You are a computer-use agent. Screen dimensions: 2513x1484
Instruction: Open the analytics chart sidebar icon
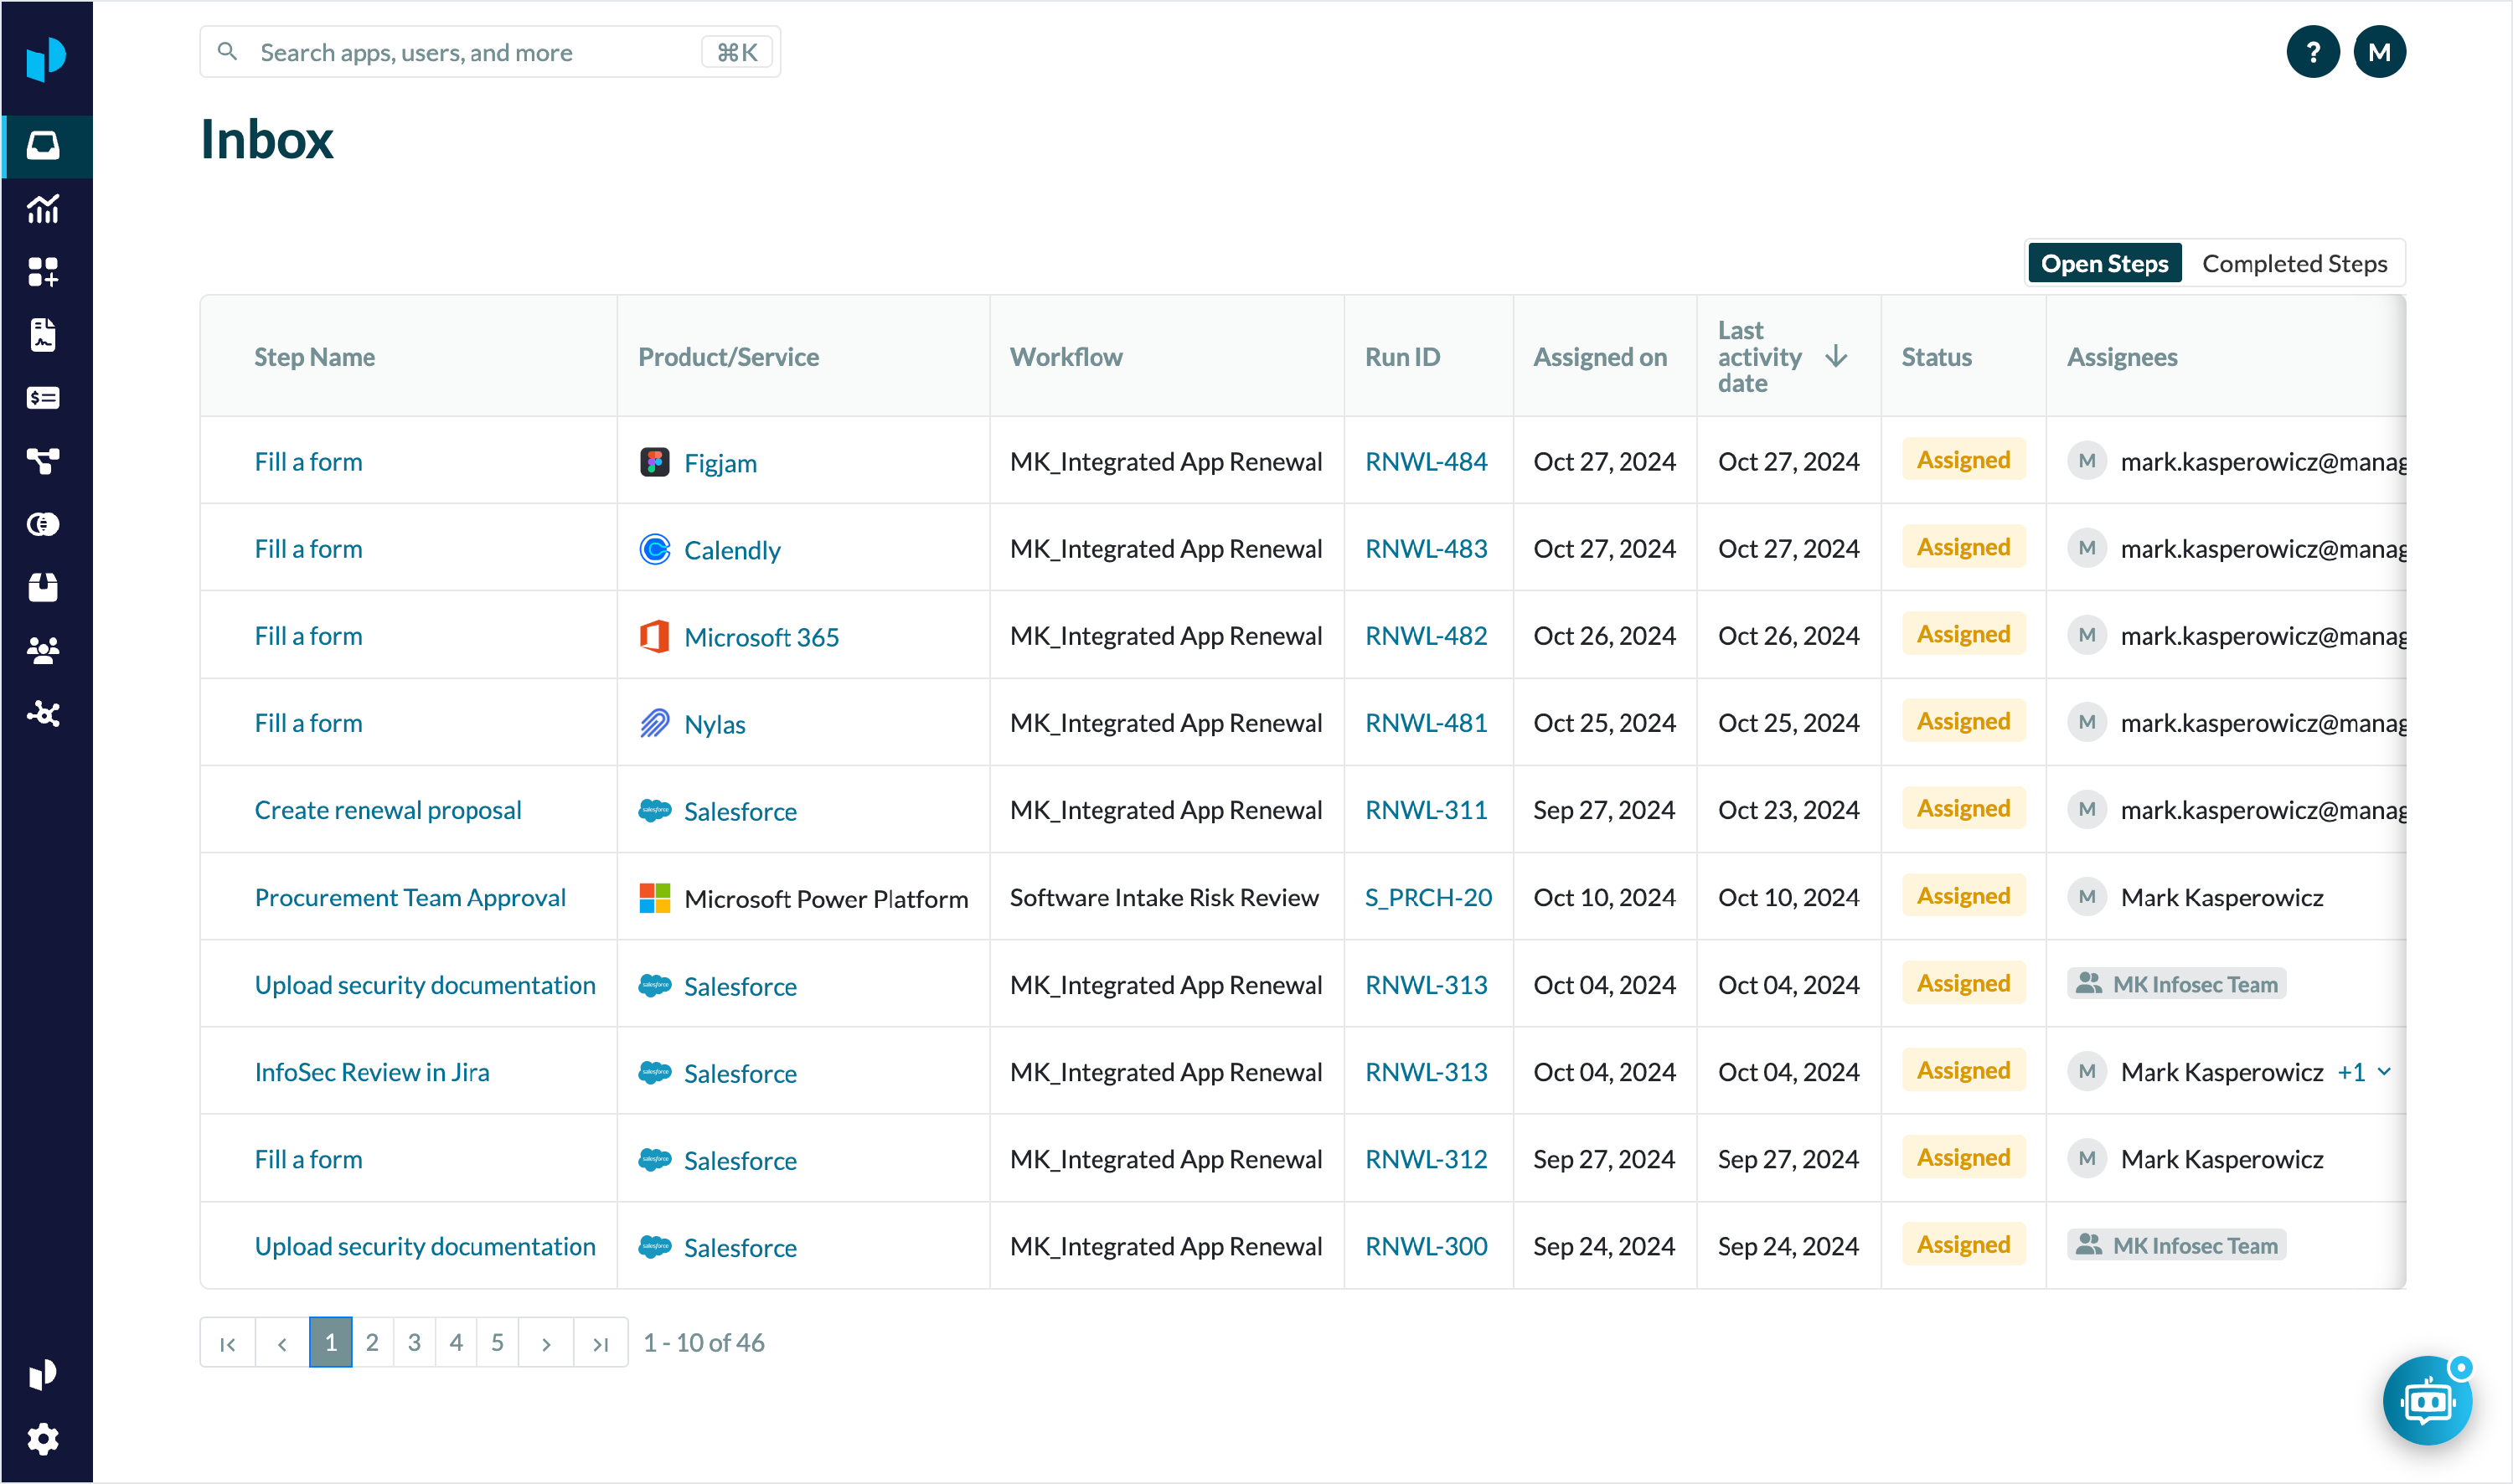coord(43,209)
